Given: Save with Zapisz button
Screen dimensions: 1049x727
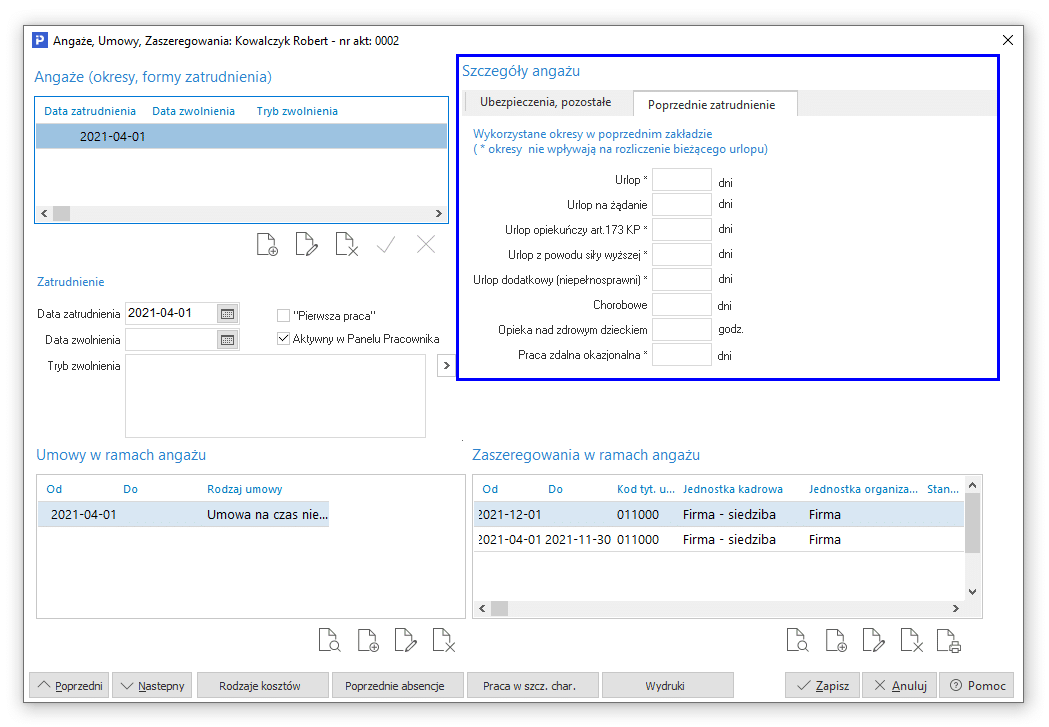Looking at the screenshot, I should point(822,686).
